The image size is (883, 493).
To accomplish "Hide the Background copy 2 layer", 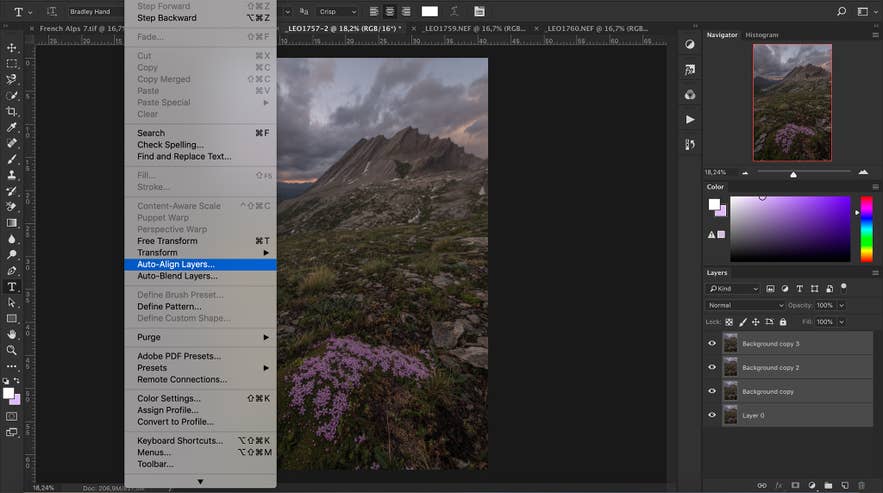I will [712, 367].
